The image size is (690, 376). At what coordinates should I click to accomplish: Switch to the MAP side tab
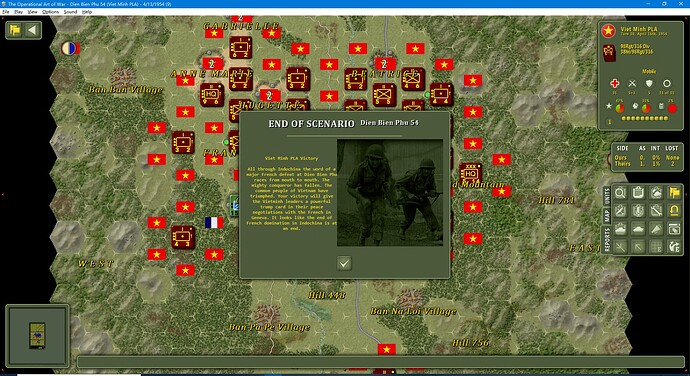607,215
